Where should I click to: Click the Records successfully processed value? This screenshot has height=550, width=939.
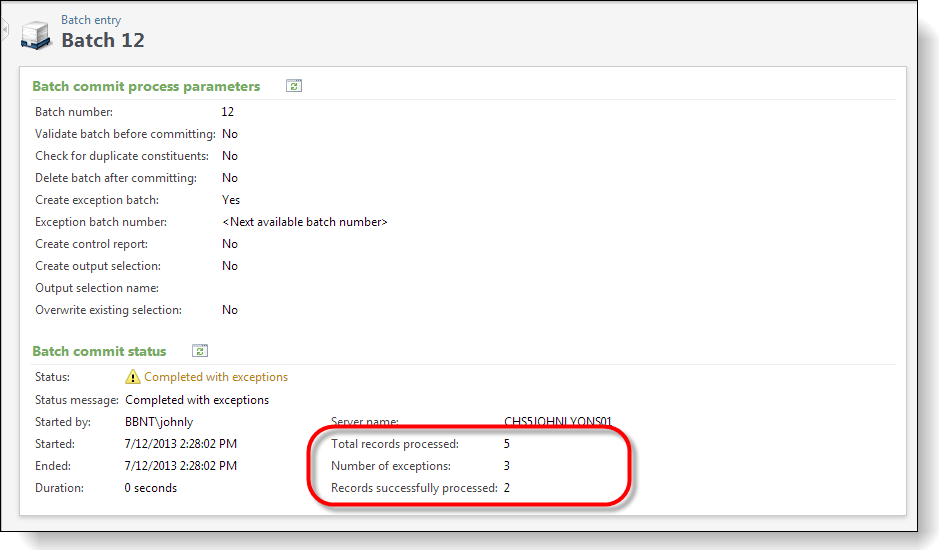coord(507,488)
